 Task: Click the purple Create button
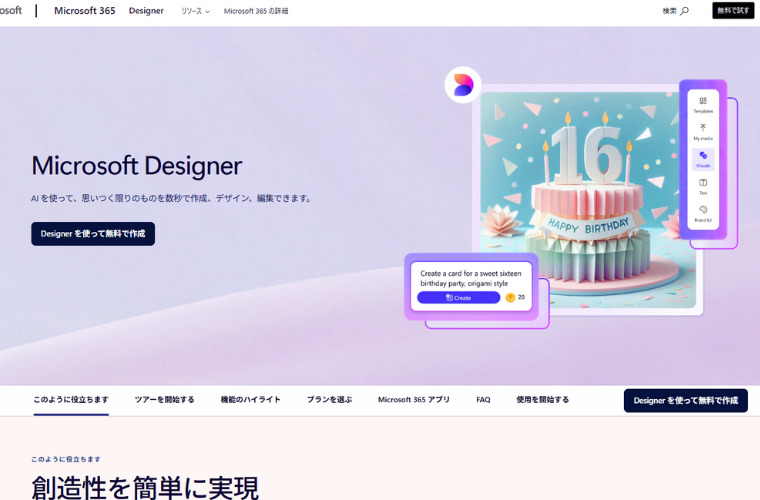pyautogui.click(x=459, y=297)
